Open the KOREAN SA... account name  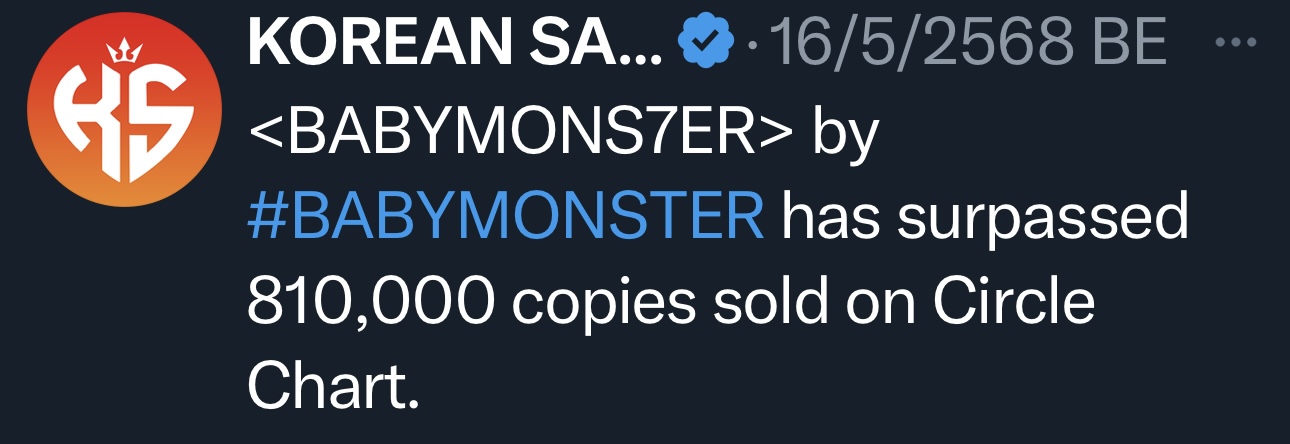(x=454, y=44)
